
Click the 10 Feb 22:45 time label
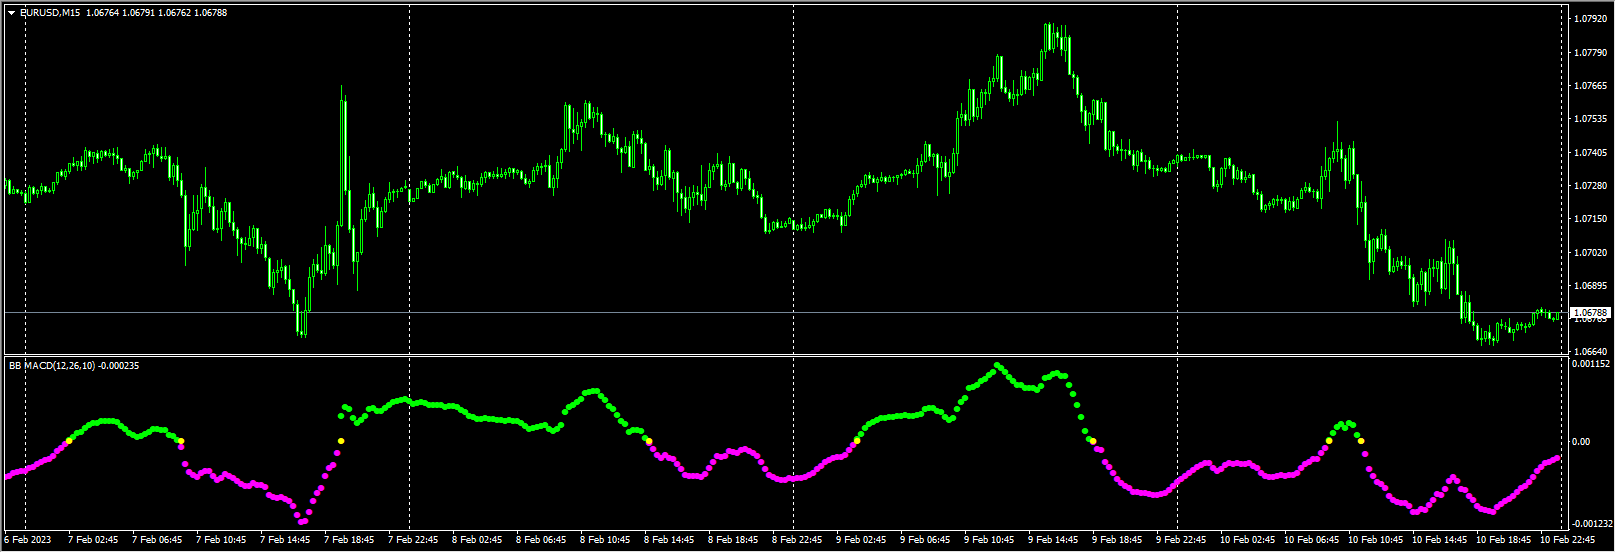point(1566,540)
